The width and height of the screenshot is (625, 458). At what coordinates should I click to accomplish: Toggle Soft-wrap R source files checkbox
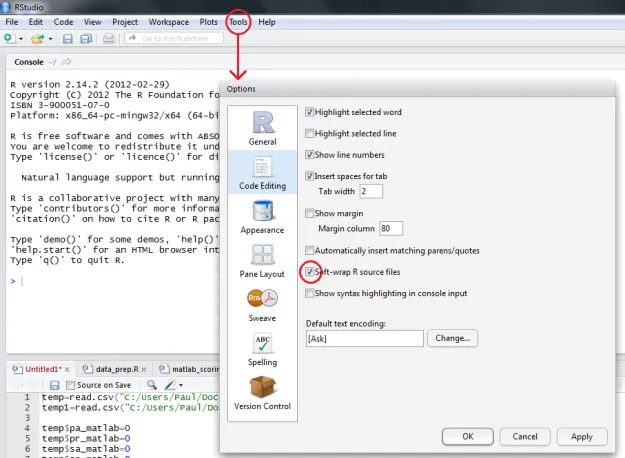coord(309,272)
